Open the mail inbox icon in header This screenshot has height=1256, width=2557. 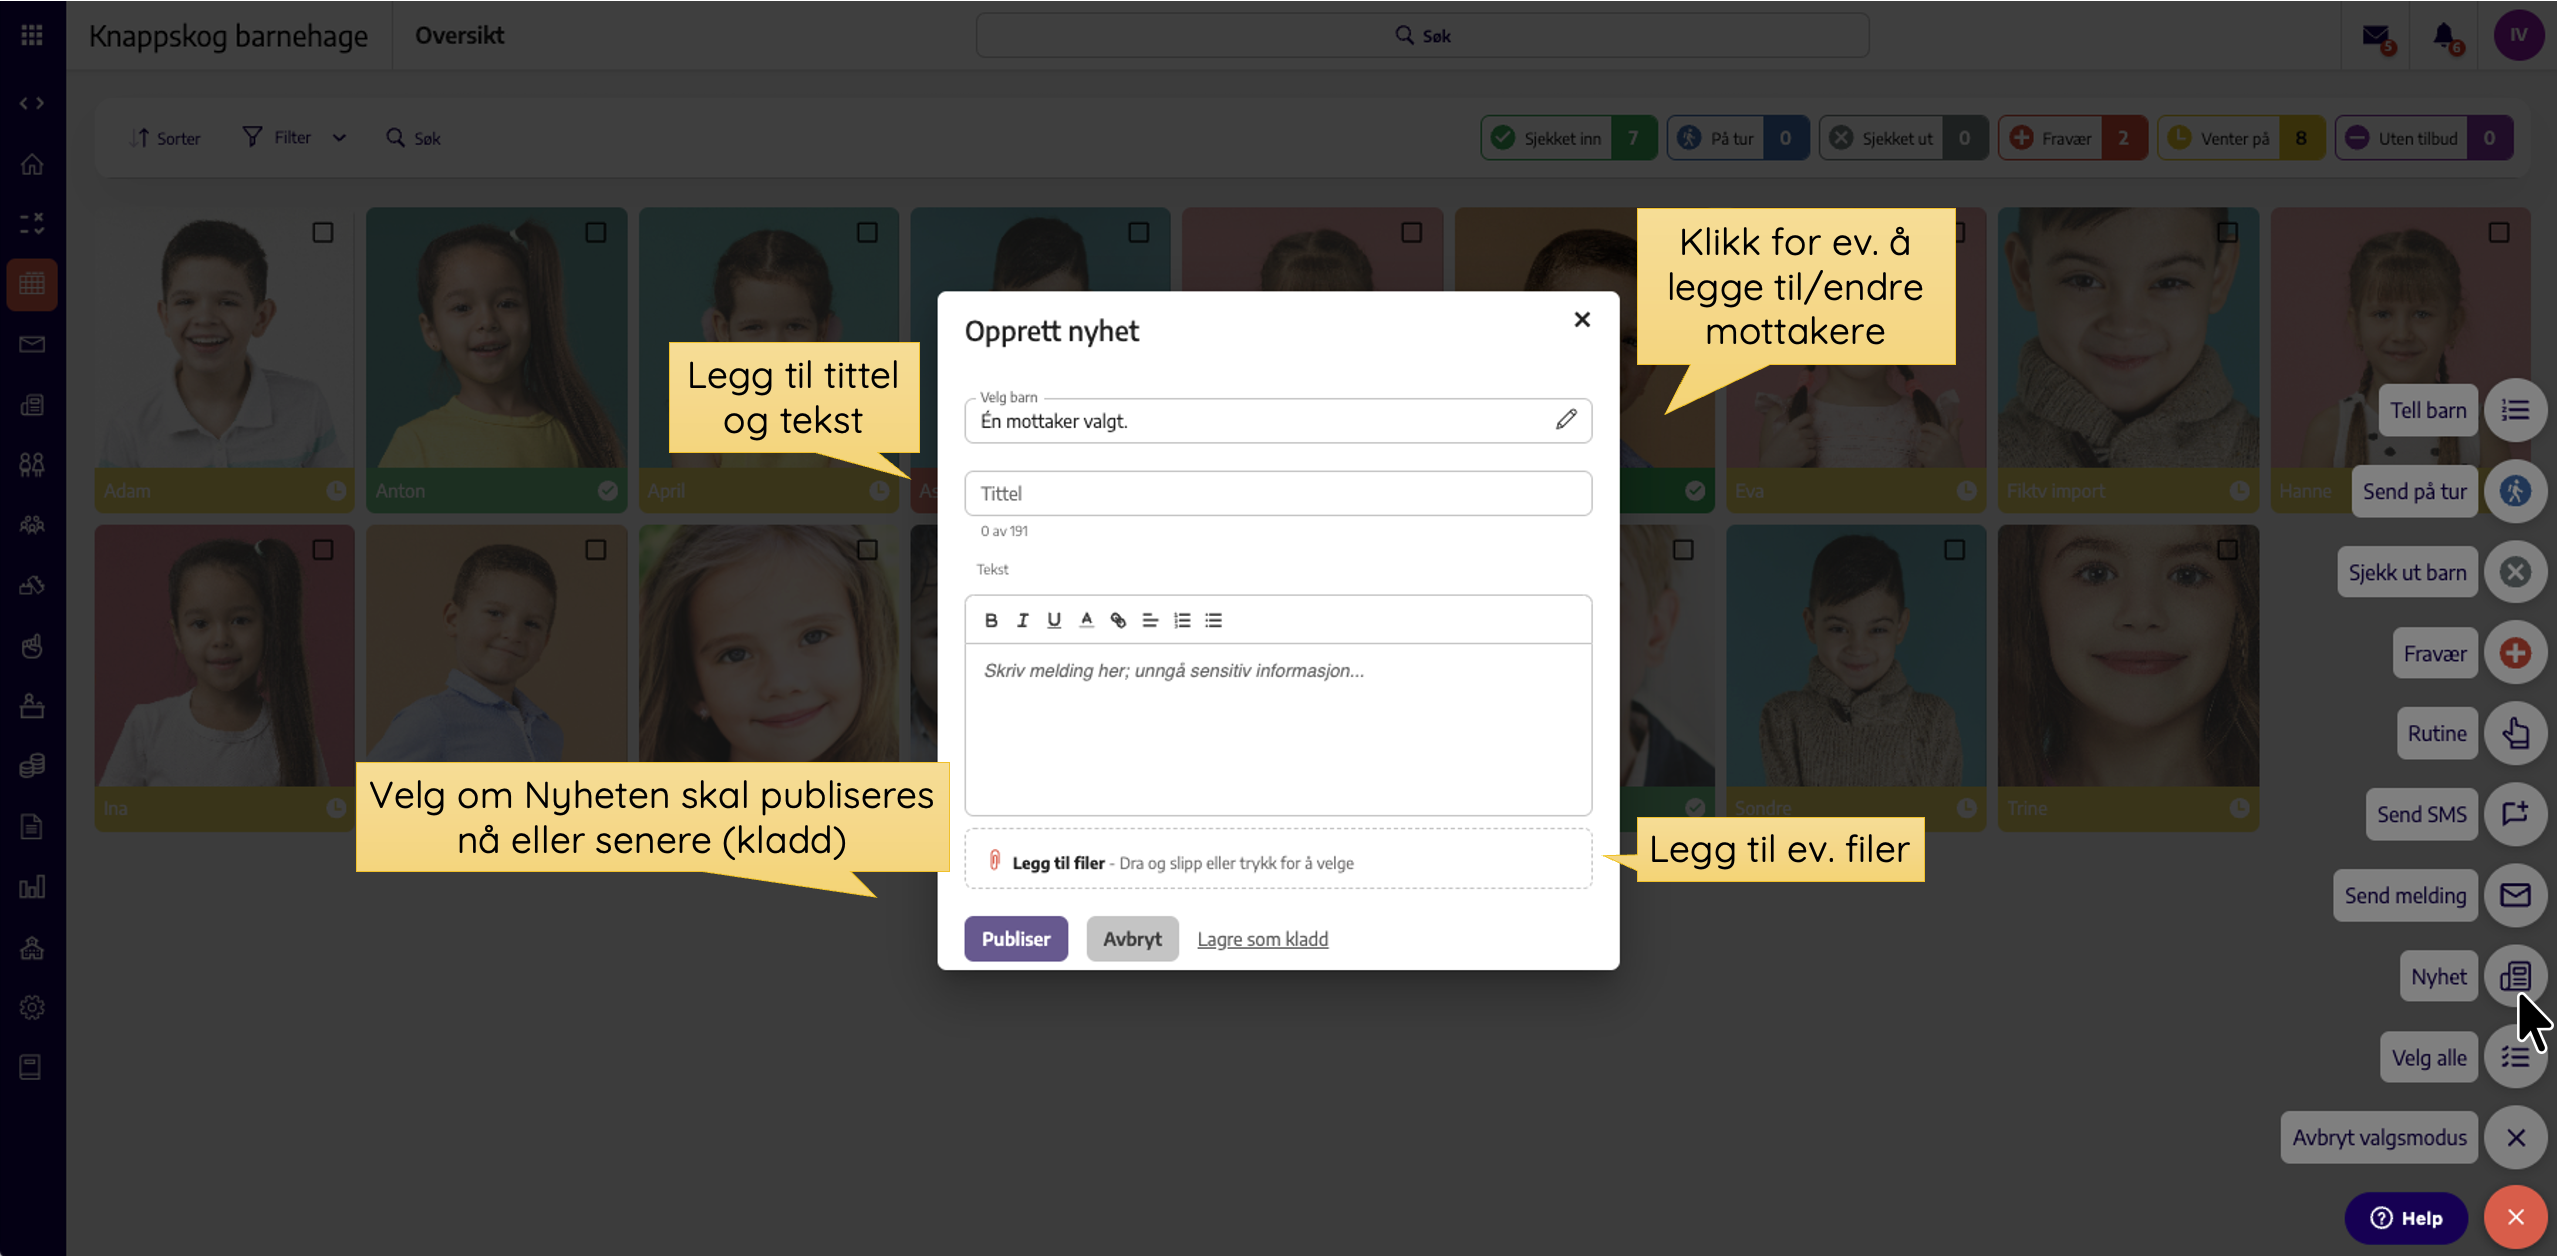point(2377,38)
